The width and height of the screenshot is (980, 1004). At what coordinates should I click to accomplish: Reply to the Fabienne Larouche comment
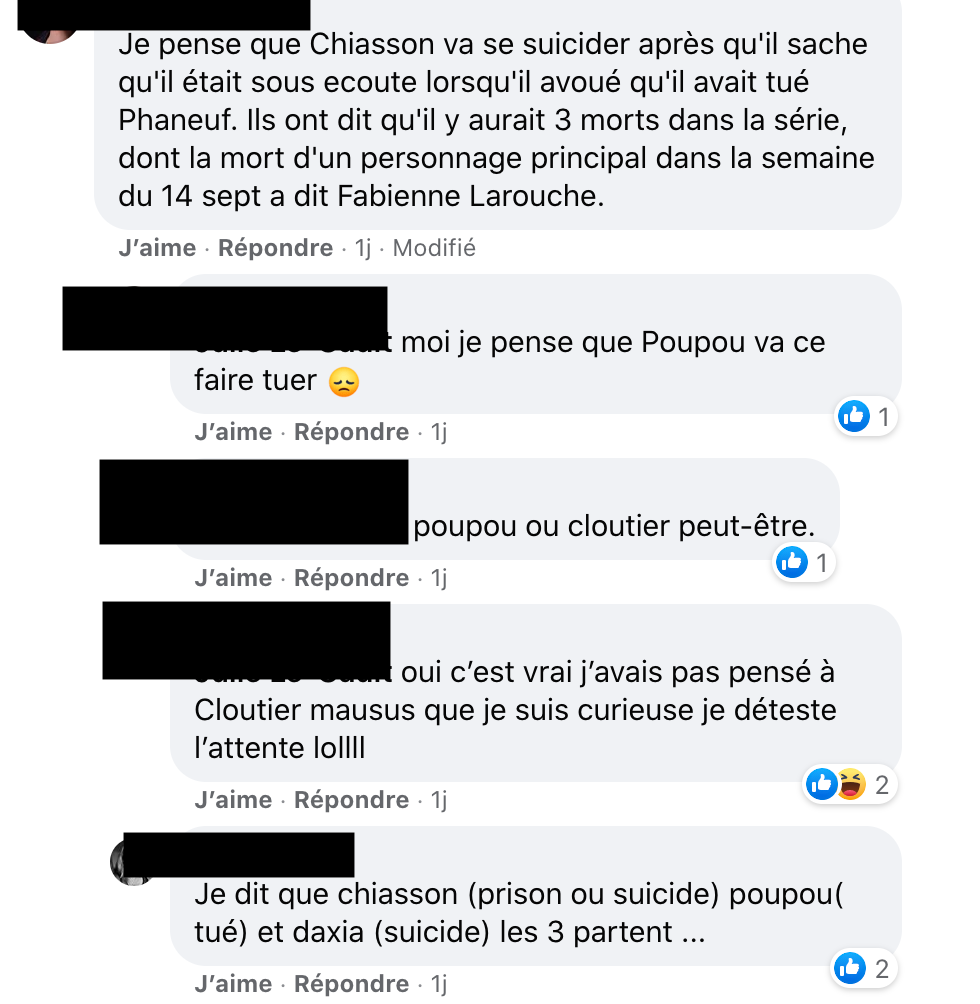click(275, 248)
